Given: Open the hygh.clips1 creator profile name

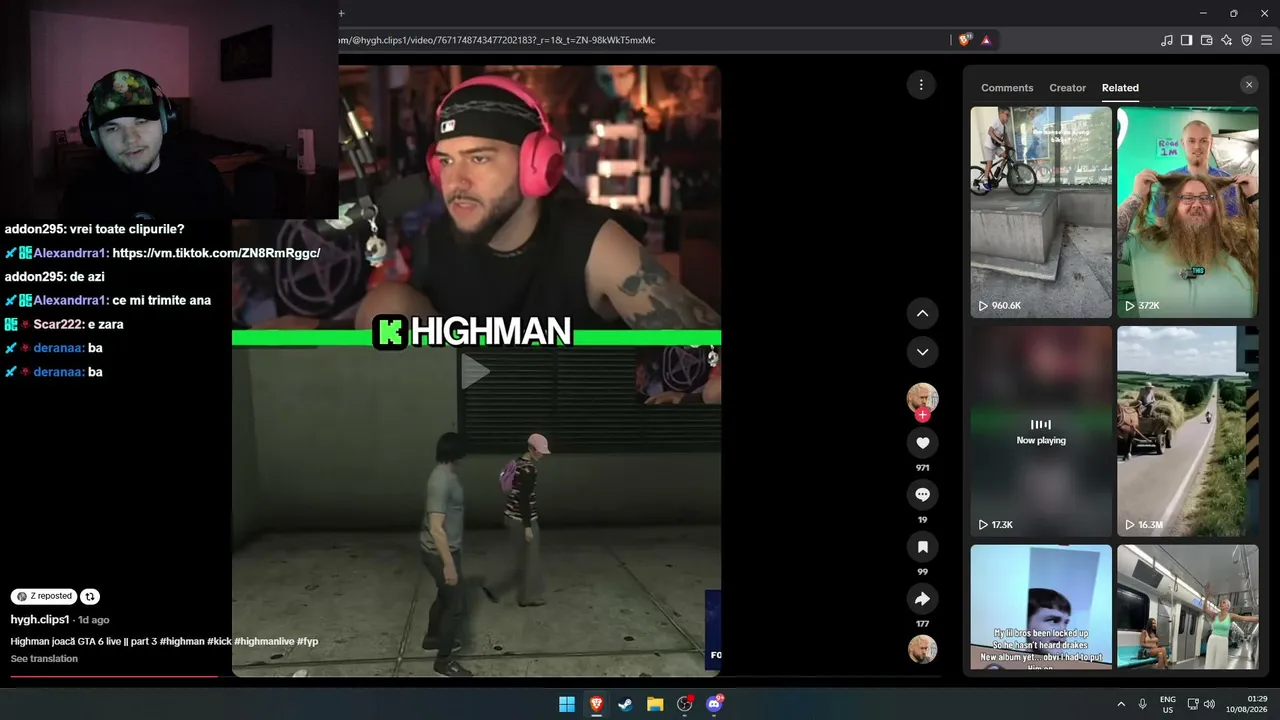Looking at the screenshot, I should [40, 620].
